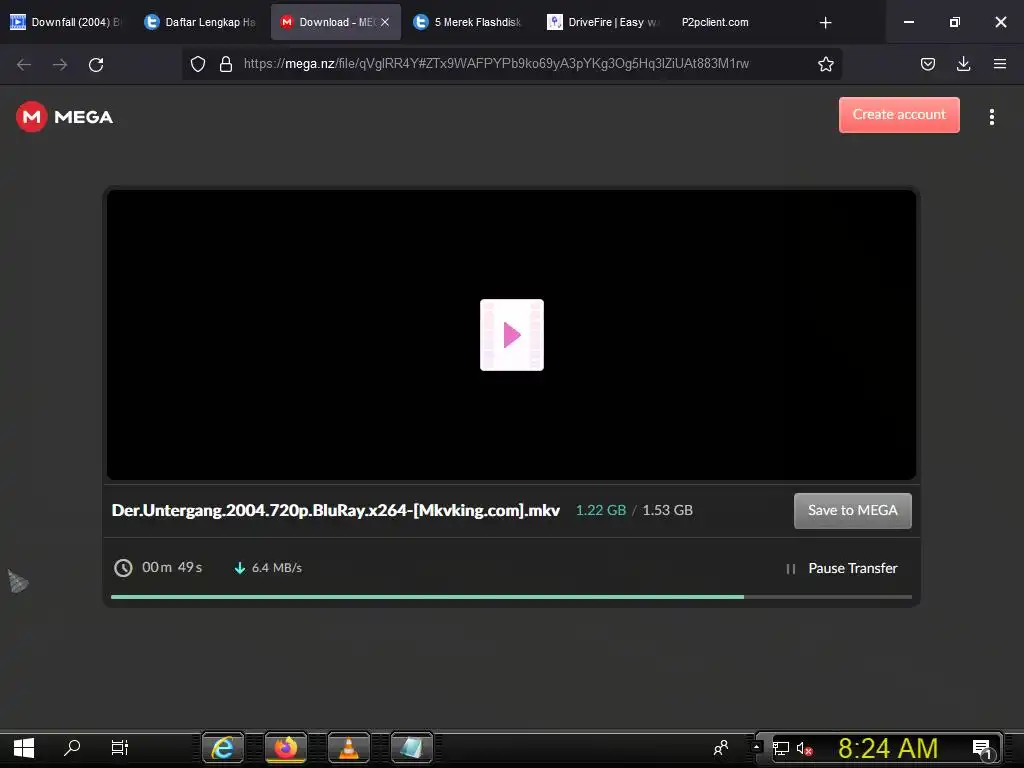This screenshot has width=1024, height=768.
Task: Click the browser back arrow
Action: coord(24,64)
